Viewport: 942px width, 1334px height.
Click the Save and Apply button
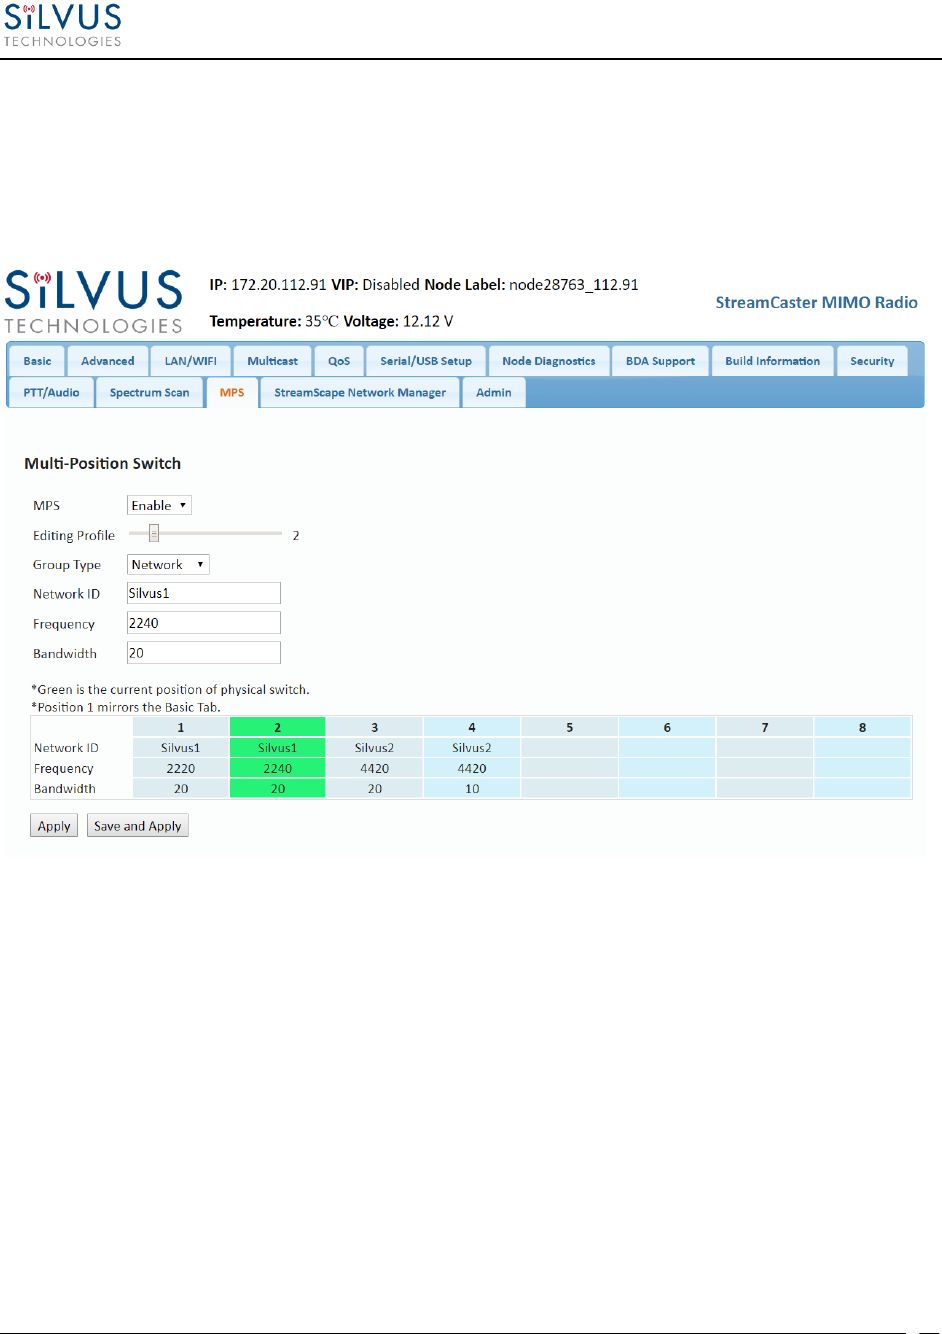[x=138, y=826]
